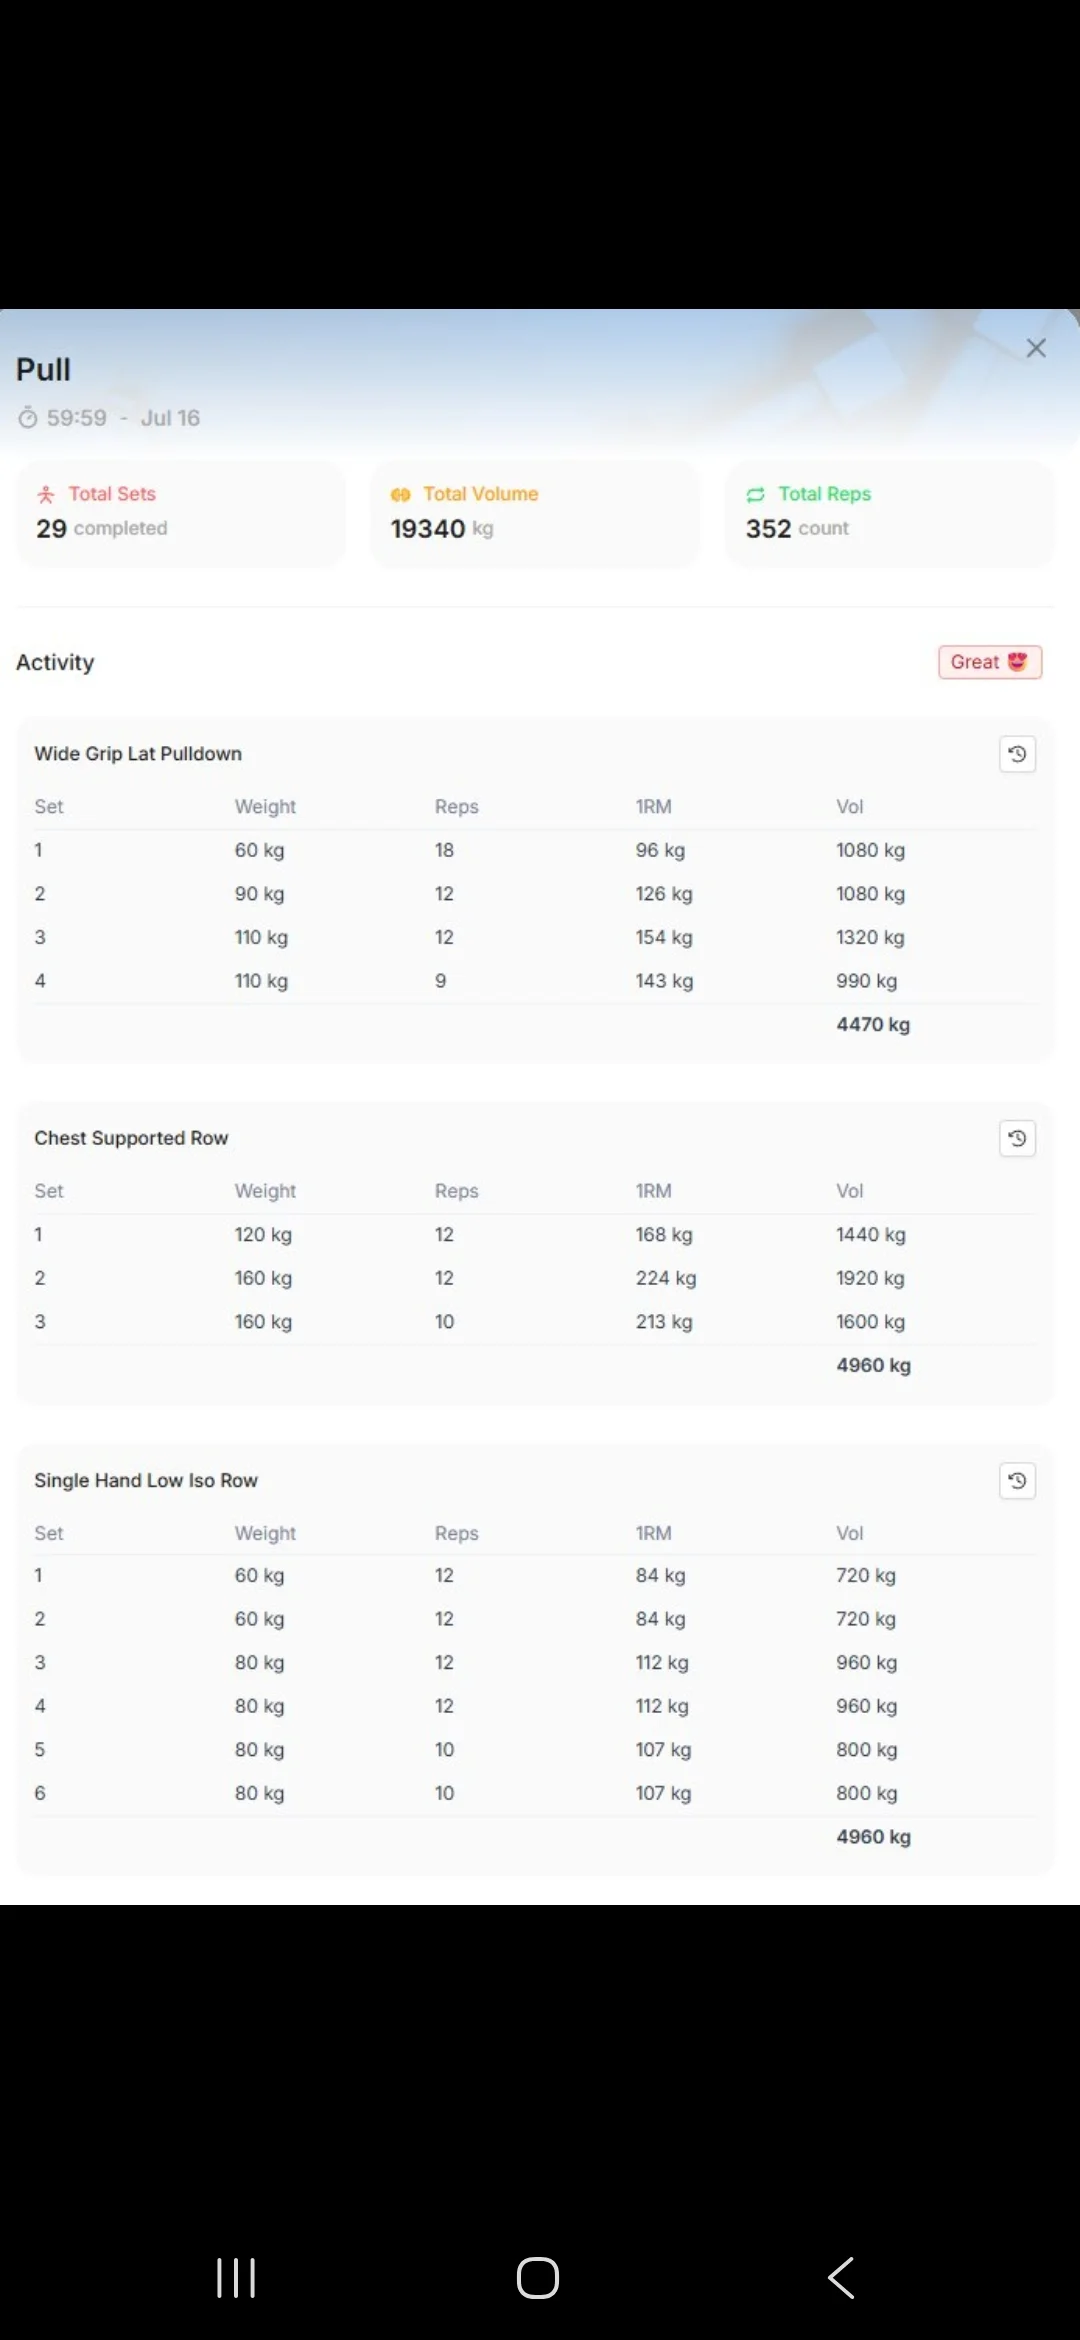This screenshot has width=1080, height=2340.
Task: Tap Single Hand Low Iso Row title
Action: point(146,1481)
